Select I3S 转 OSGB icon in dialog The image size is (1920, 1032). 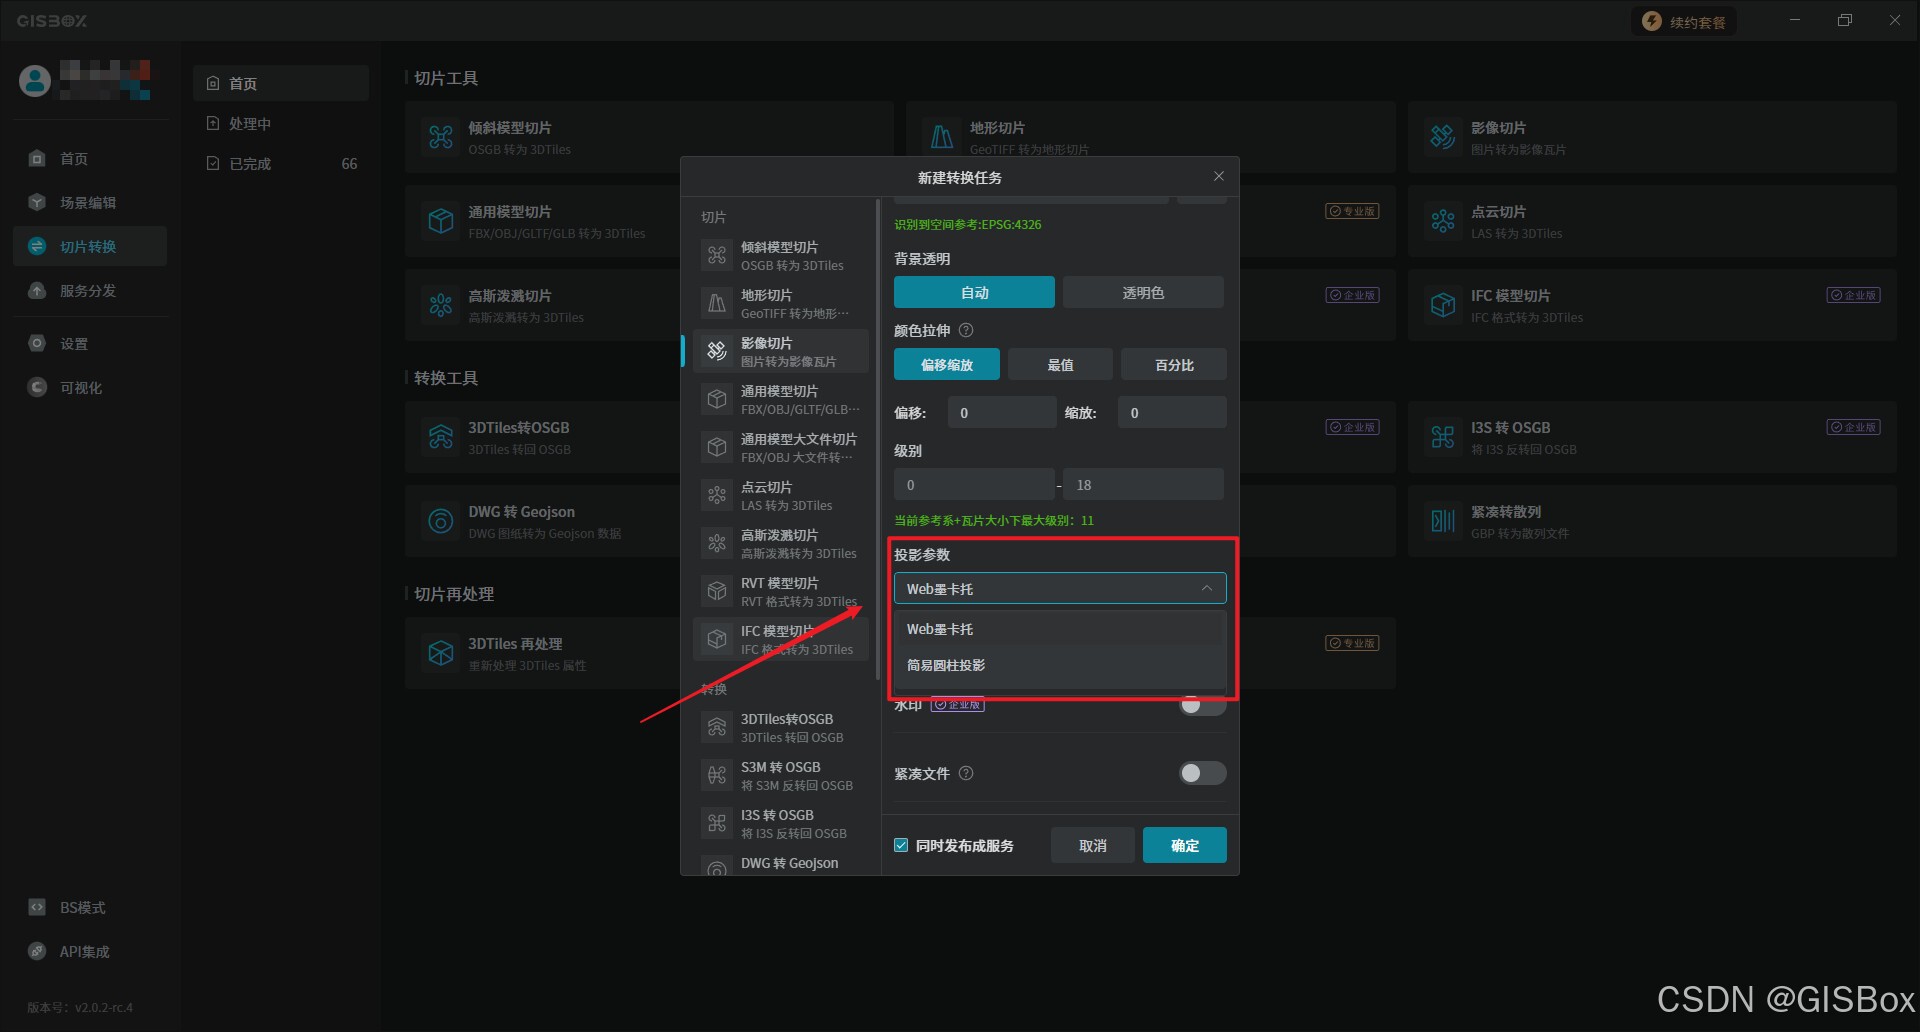coord(717,824)
